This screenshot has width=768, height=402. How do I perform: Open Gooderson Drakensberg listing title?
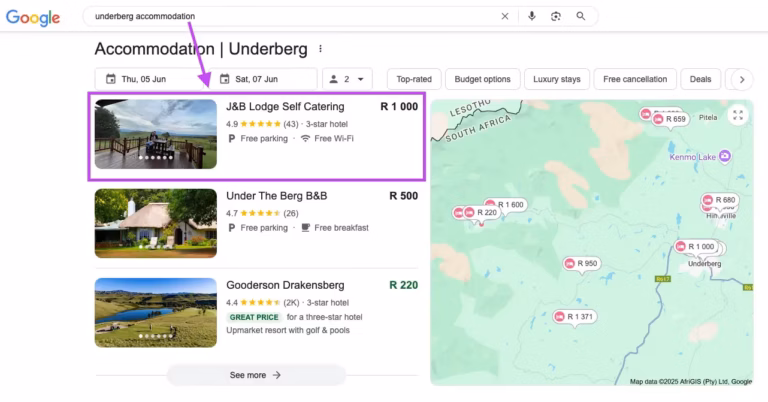pyautogui.click(x=285, y=285)
